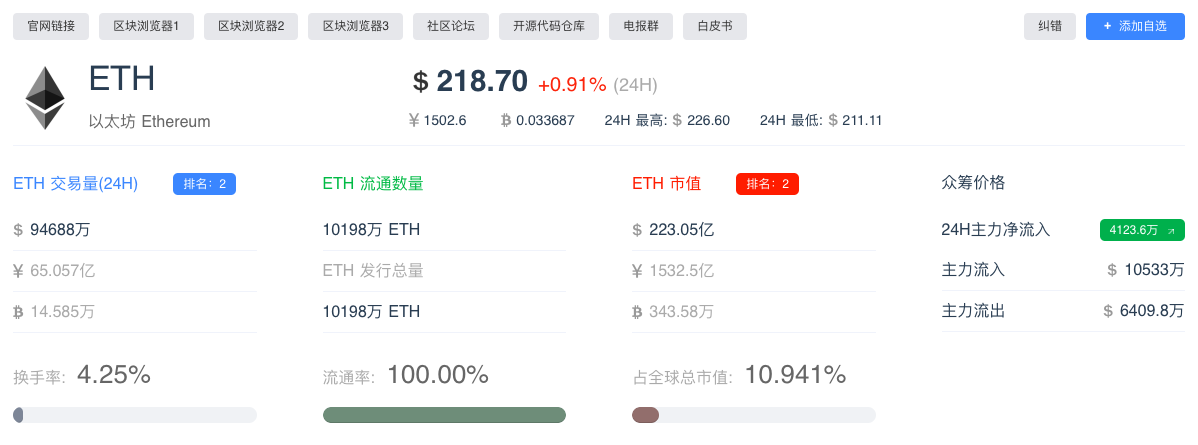Open 区块浏览器1
This screenshot has height=445, width=1198.
tap(146, 26)
